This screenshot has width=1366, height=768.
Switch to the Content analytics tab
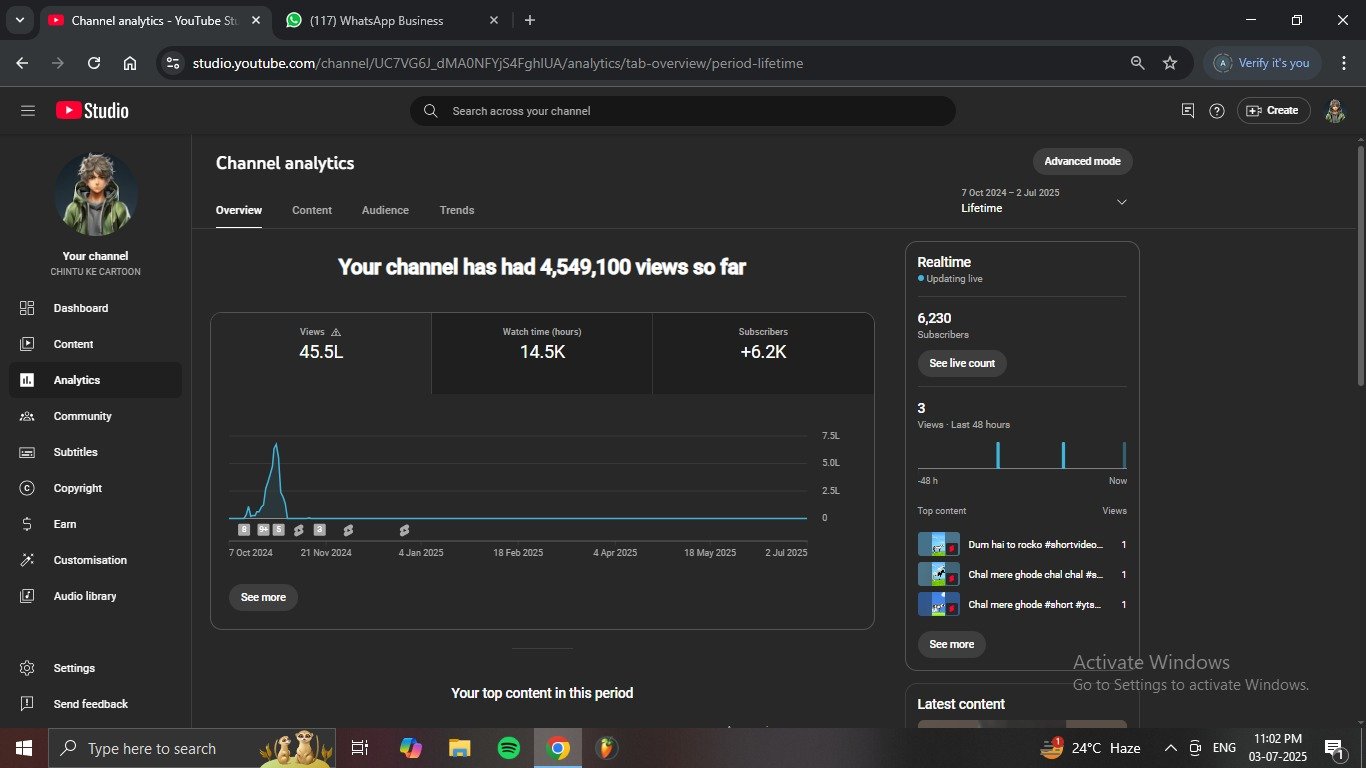pyautogui.click(x=312, y=210)
